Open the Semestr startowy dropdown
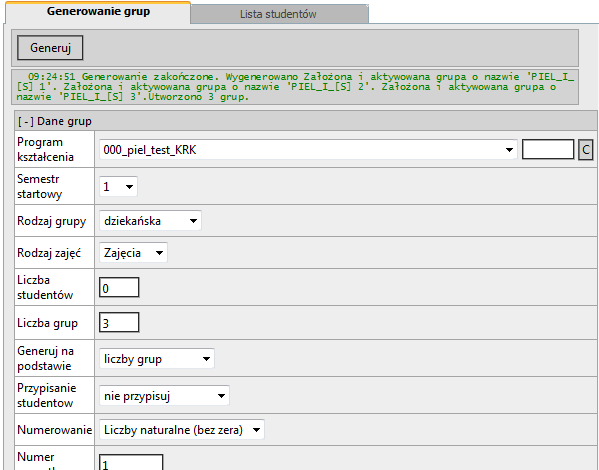599x470 pixels. [x=118, y=186]
